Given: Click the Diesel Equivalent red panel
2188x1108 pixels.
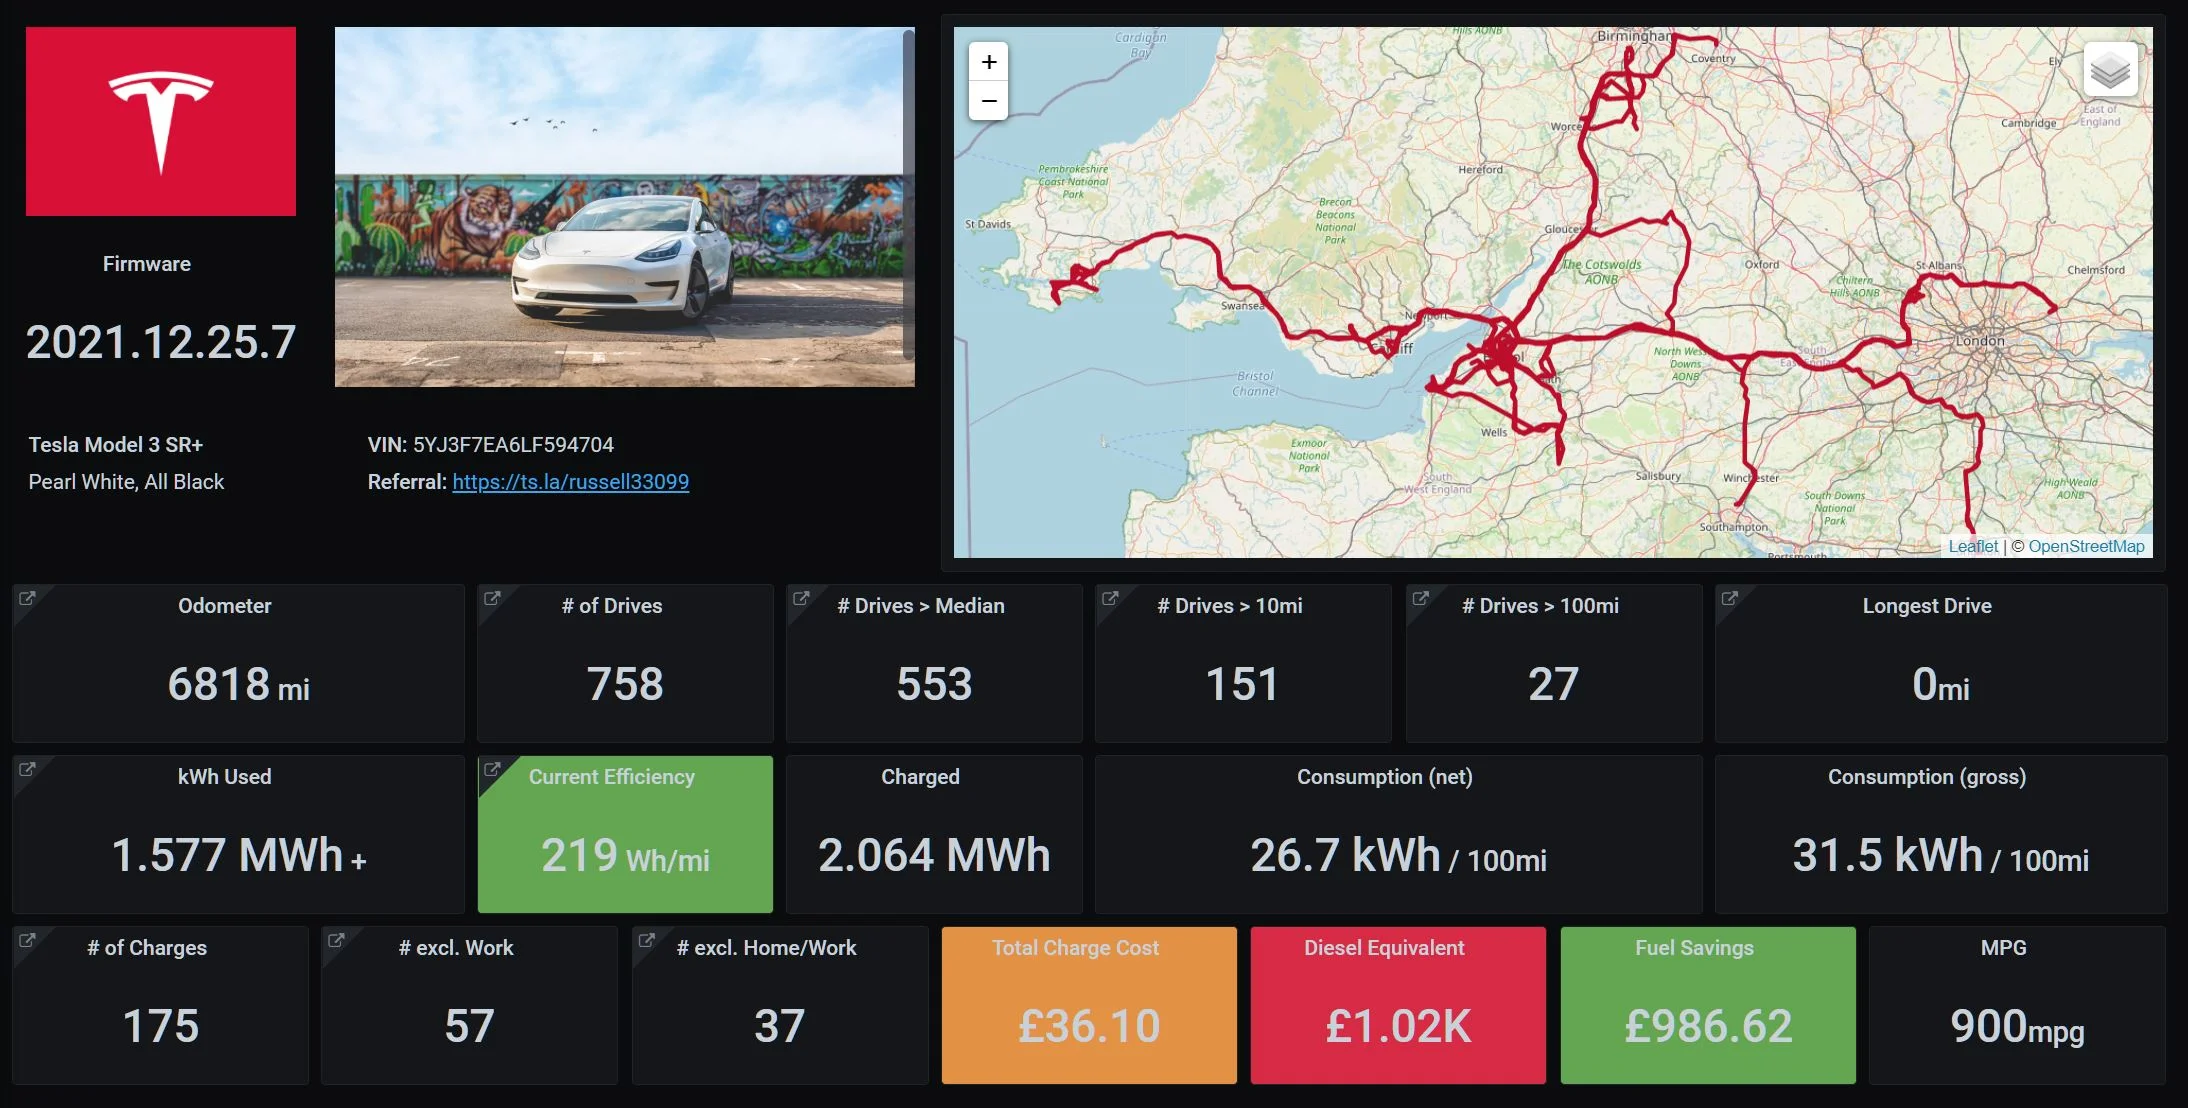Looking at the screenshot, I should [1398, 1005].
